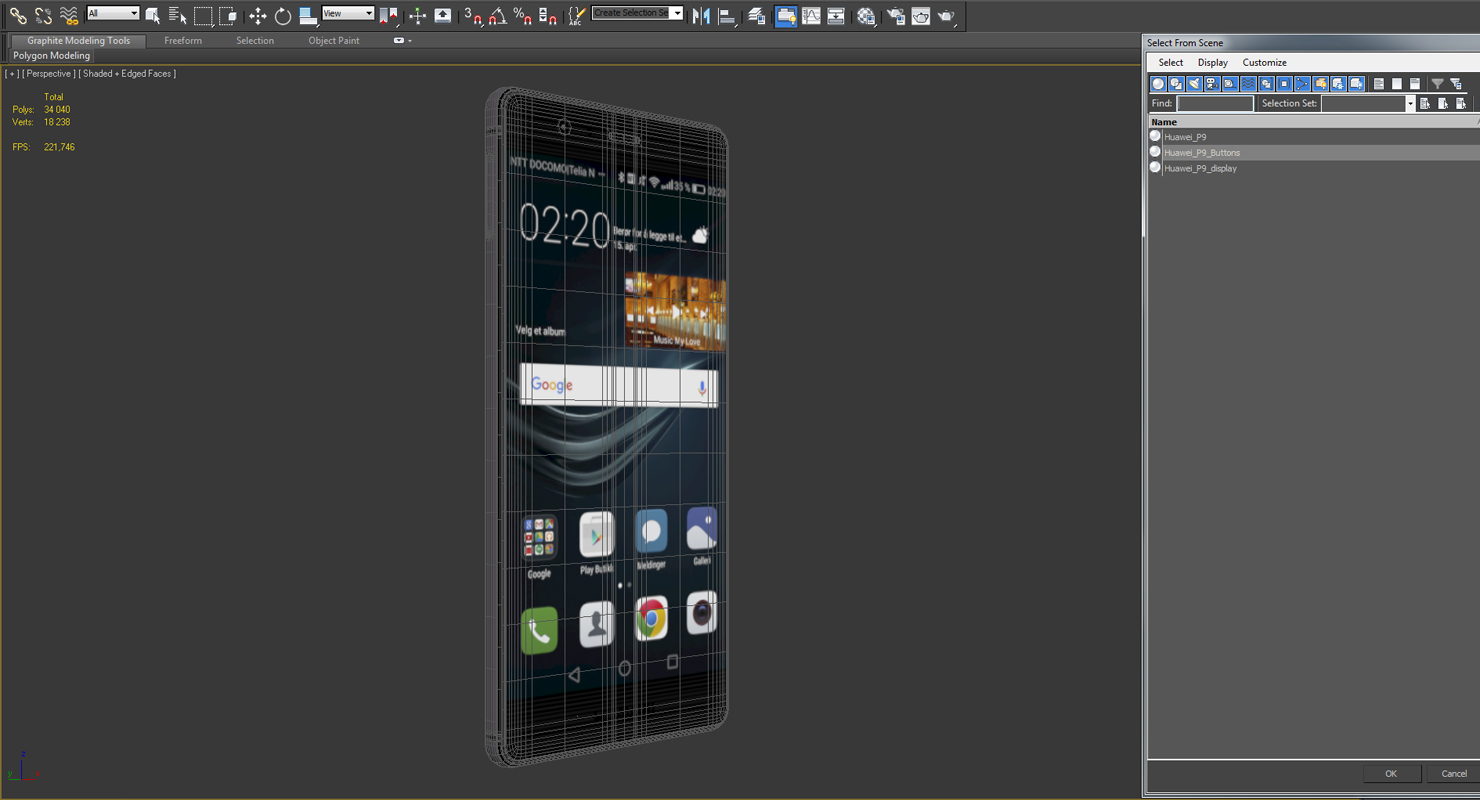Open the Customize menu in dialog

1265,62
